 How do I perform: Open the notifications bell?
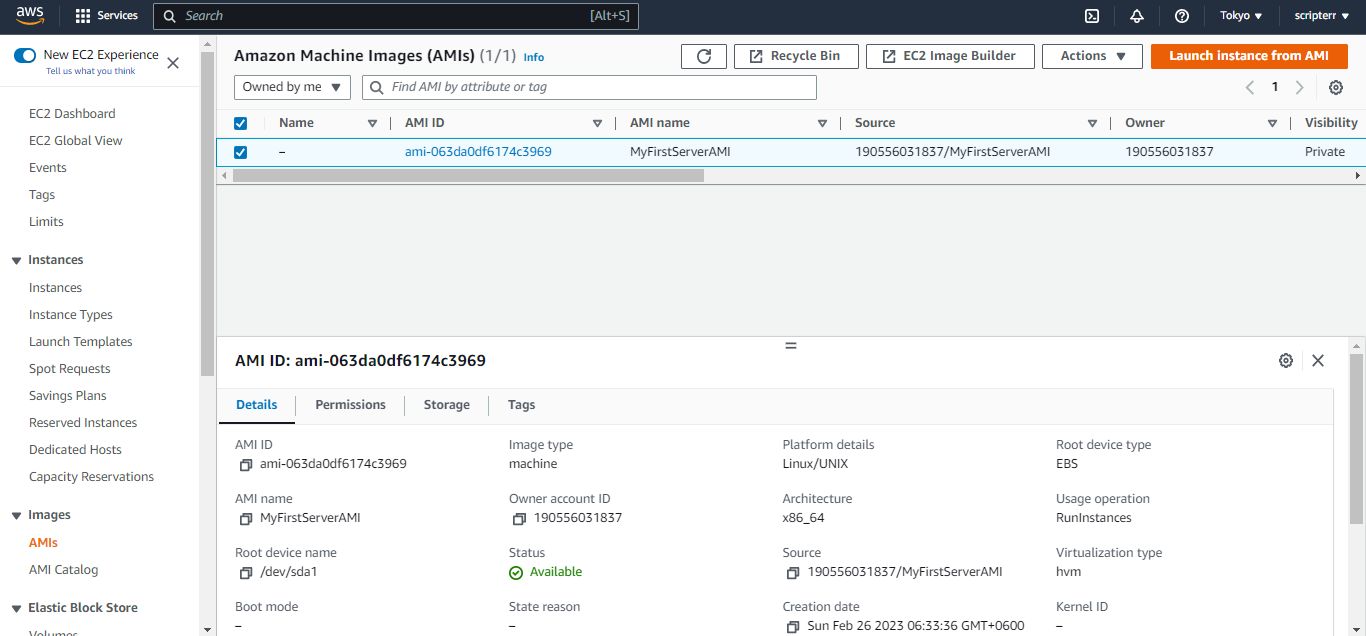[1137, 16]
